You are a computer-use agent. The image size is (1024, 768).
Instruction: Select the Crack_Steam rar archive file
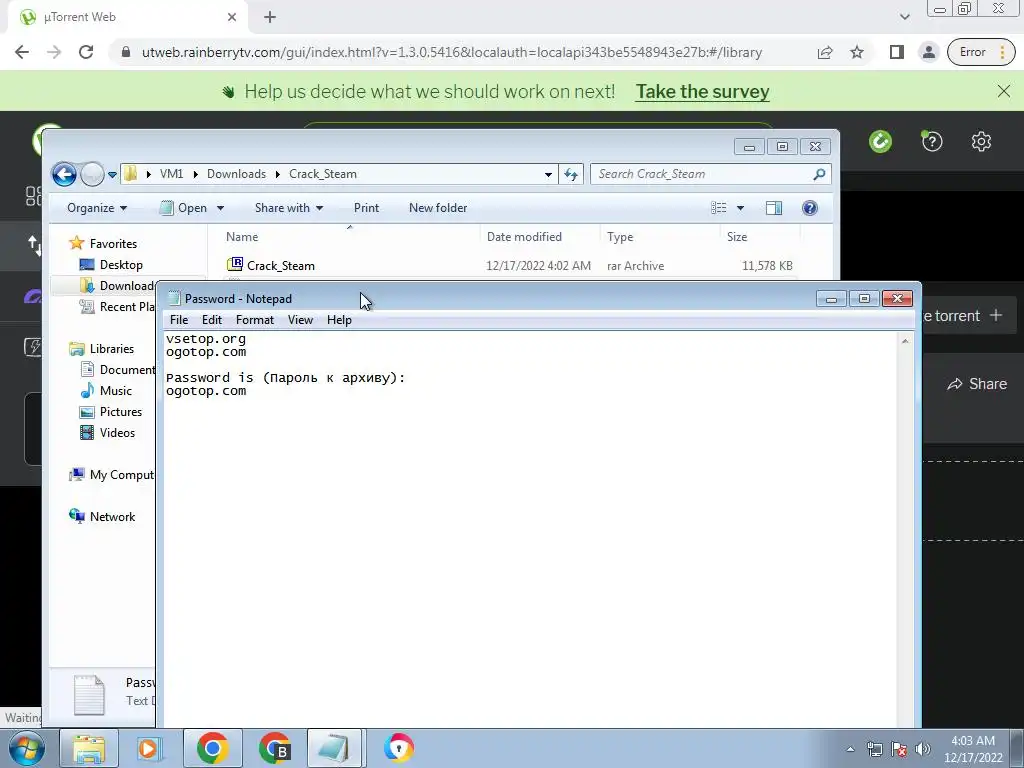(509, 265)
